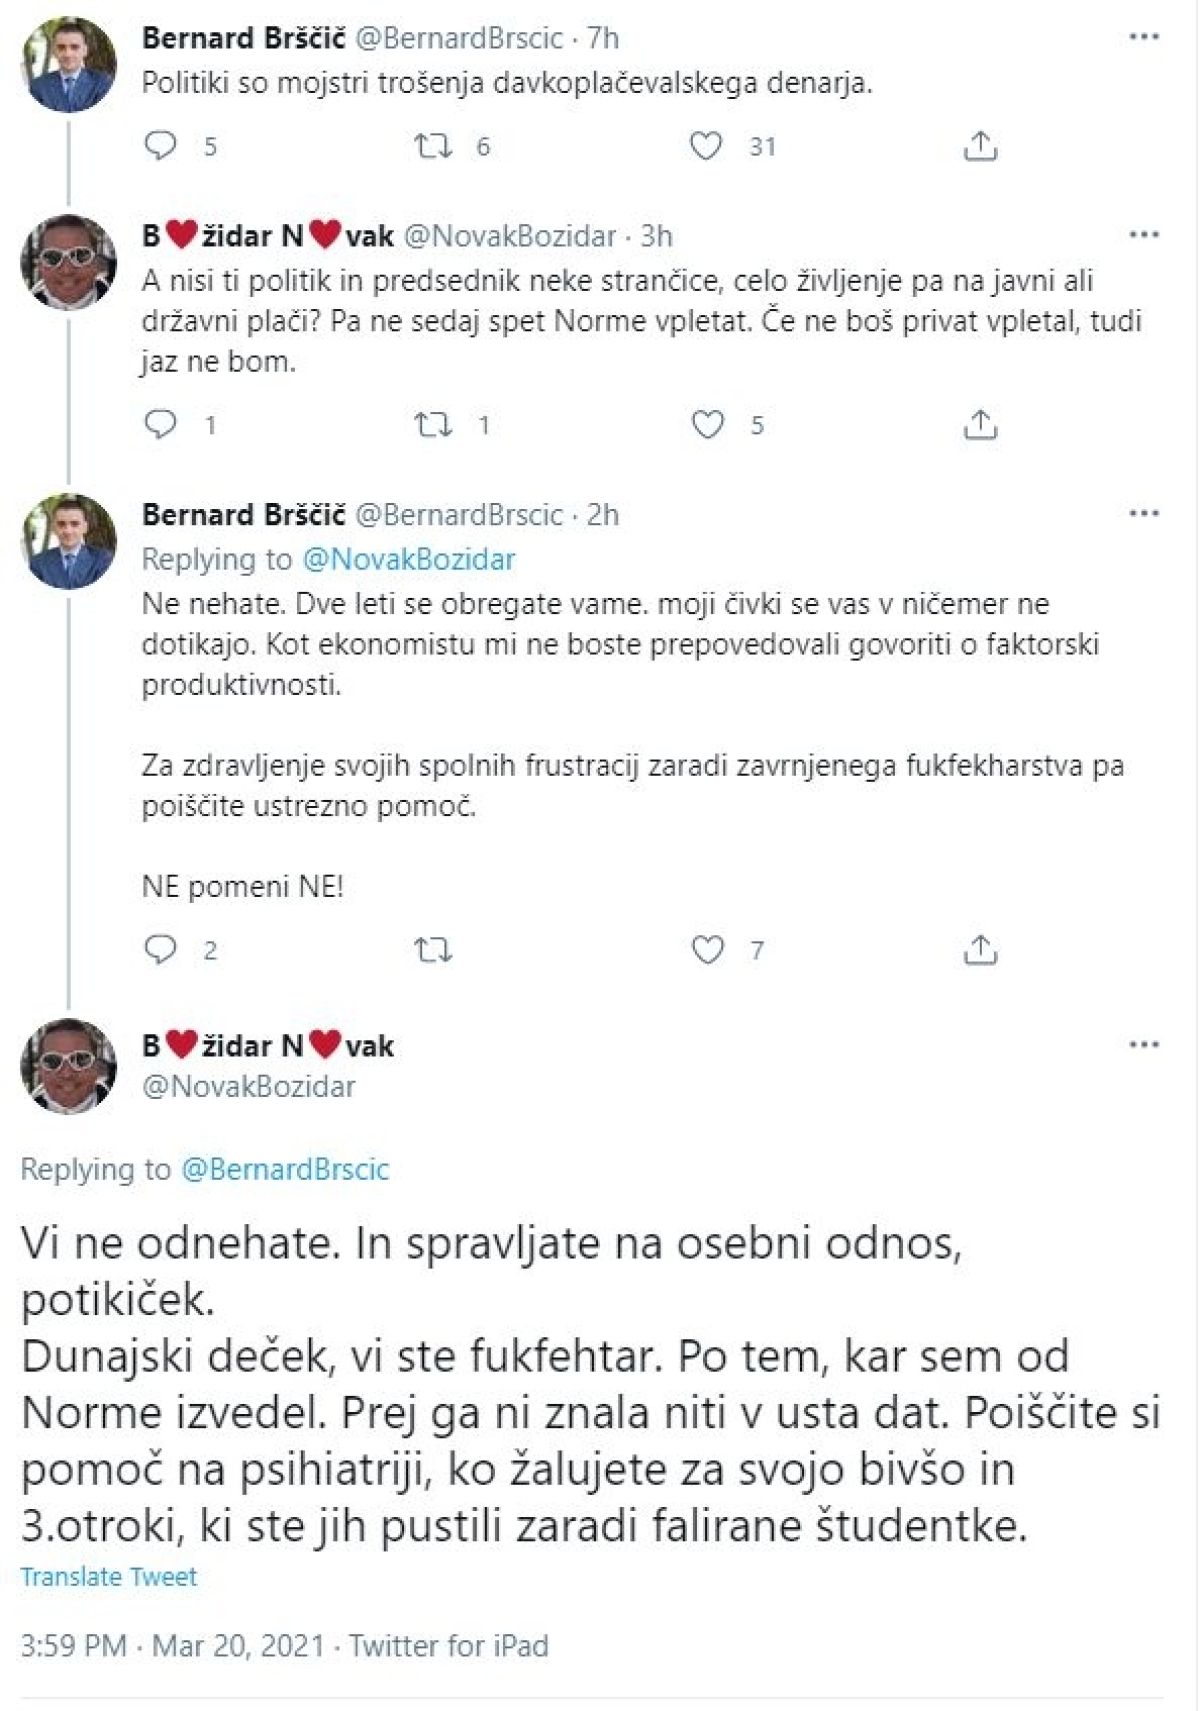Retweet Božidar Novak's 3h reply

click(x=433, y=425)
